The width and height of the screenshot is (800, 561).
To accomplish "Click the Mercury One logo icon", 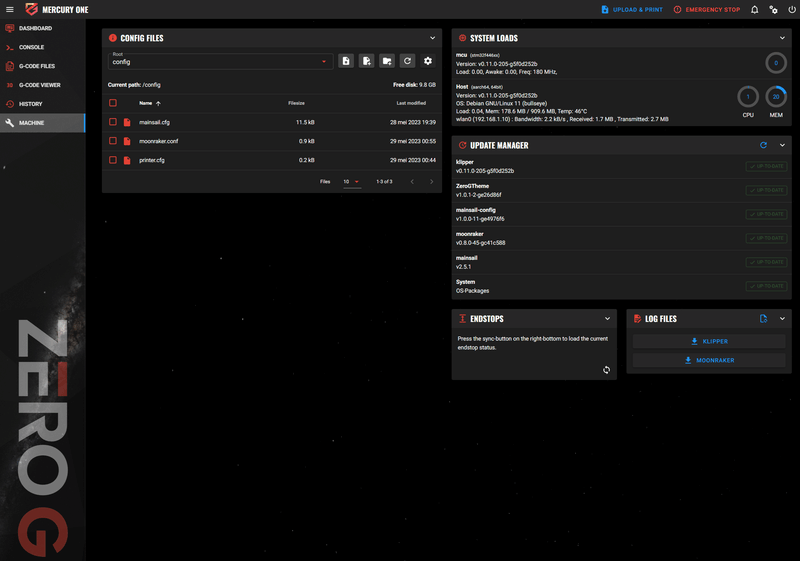I will 32,9.
